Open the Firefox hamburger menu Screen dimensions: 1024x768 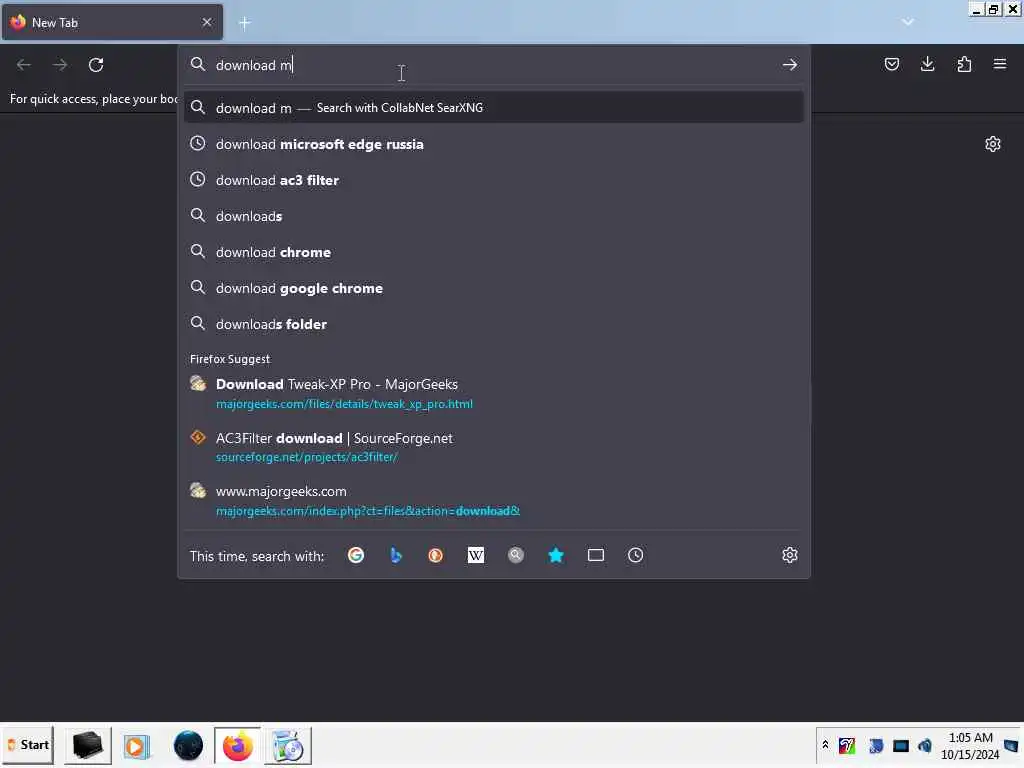1000,64
